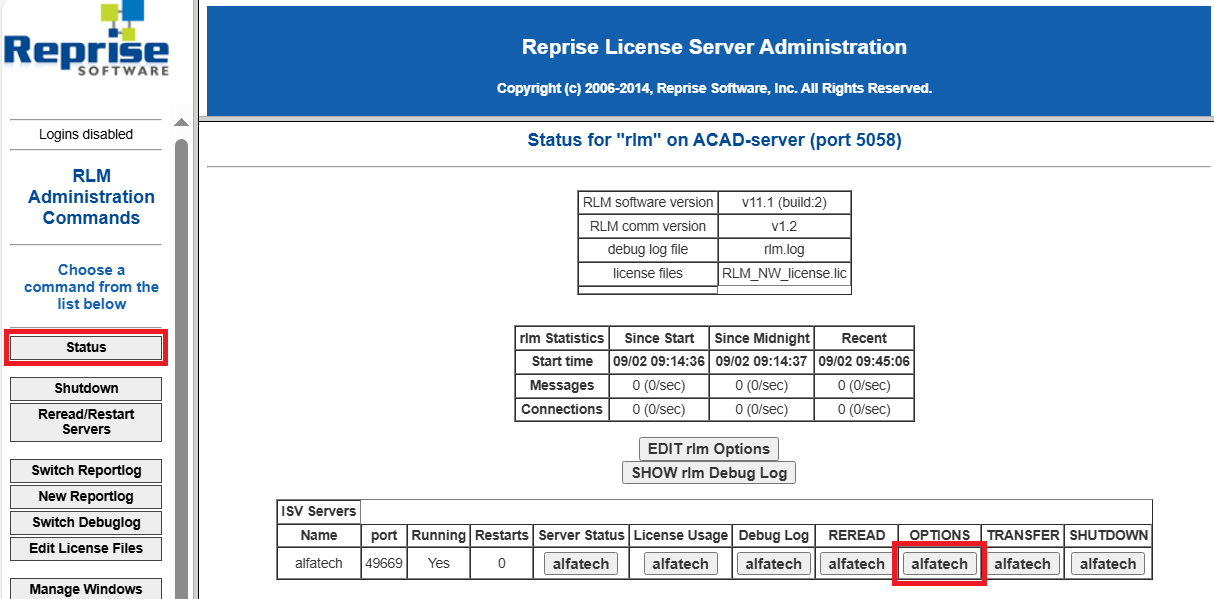Open alfatech OPTIONS

[x=940, y=564]
